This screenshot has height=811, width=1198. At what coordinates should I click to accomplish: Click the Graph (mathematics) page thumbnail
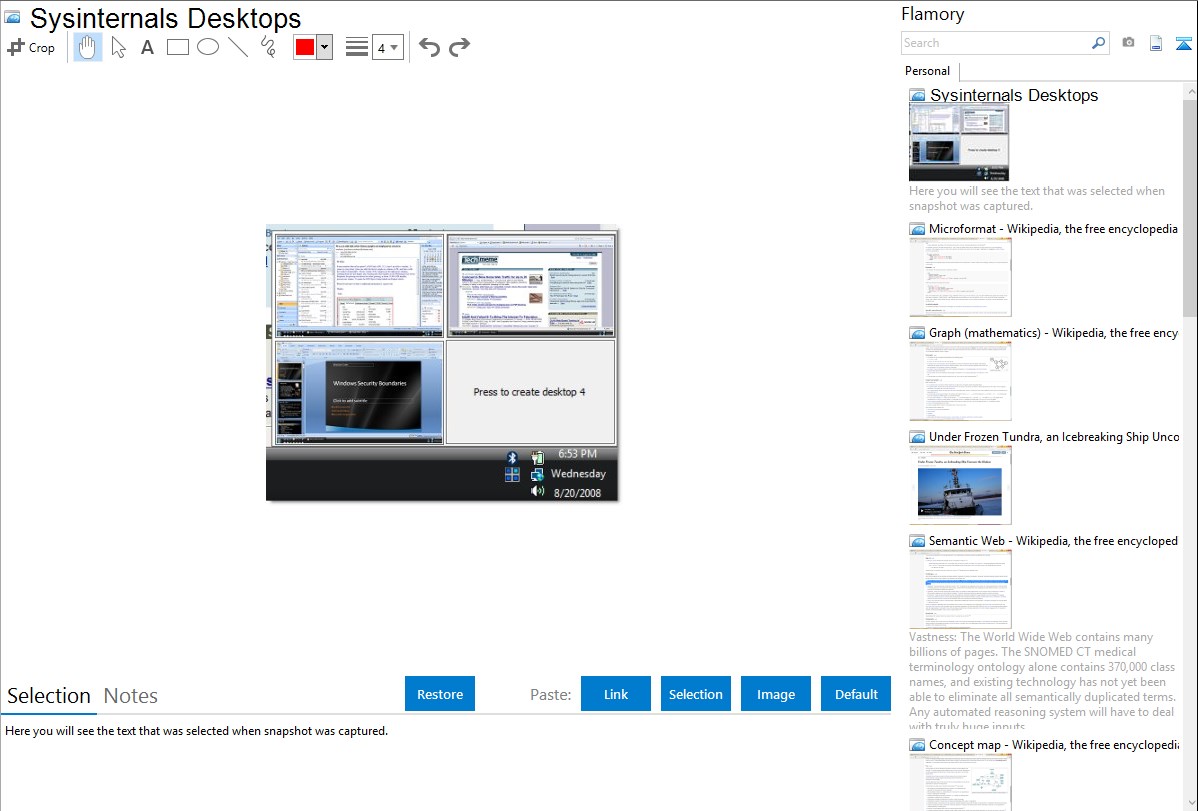tap(960, 381)
